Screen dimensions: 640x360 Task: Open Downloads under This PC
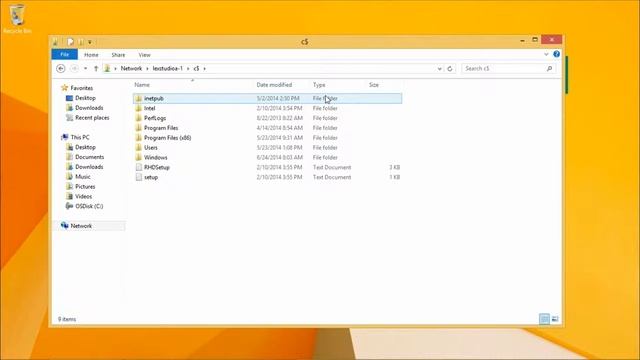tap(89, 167)
